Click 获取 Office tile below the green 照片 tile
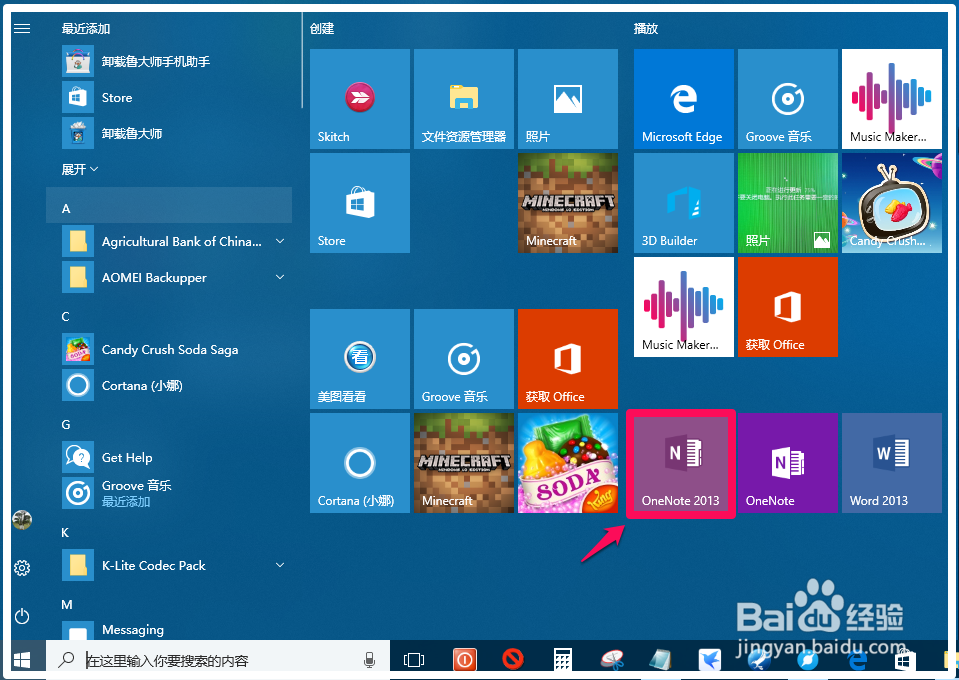 coord(788,306)
